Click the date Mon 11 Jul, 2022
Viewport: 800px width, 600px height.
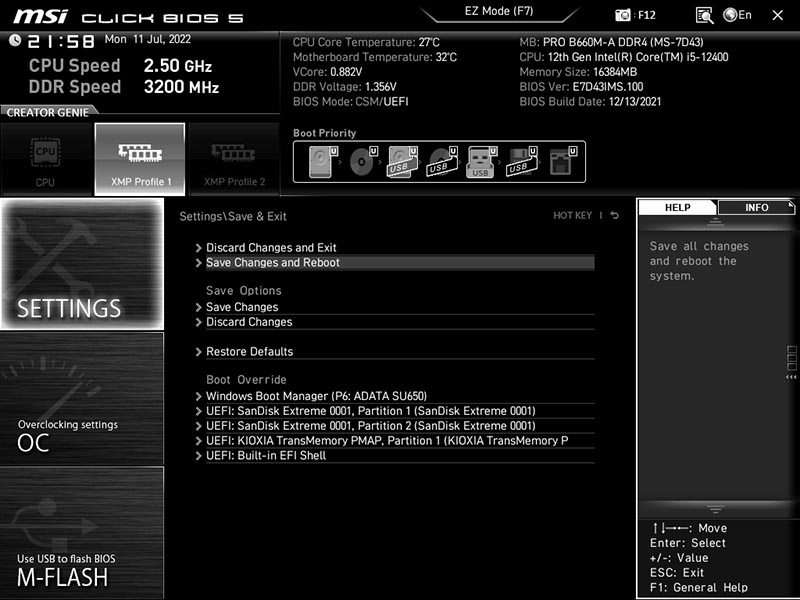[148, 39]
